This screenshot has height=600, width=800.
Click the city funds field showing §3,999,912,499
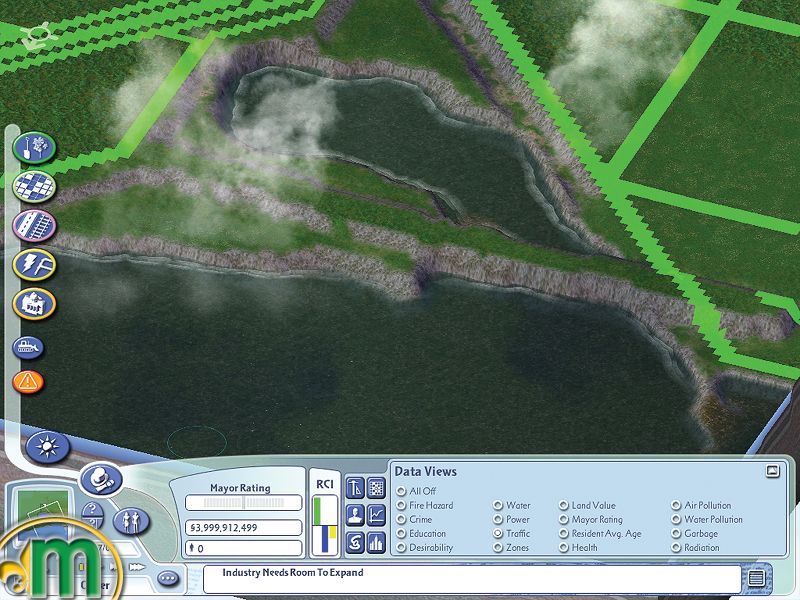243,528
